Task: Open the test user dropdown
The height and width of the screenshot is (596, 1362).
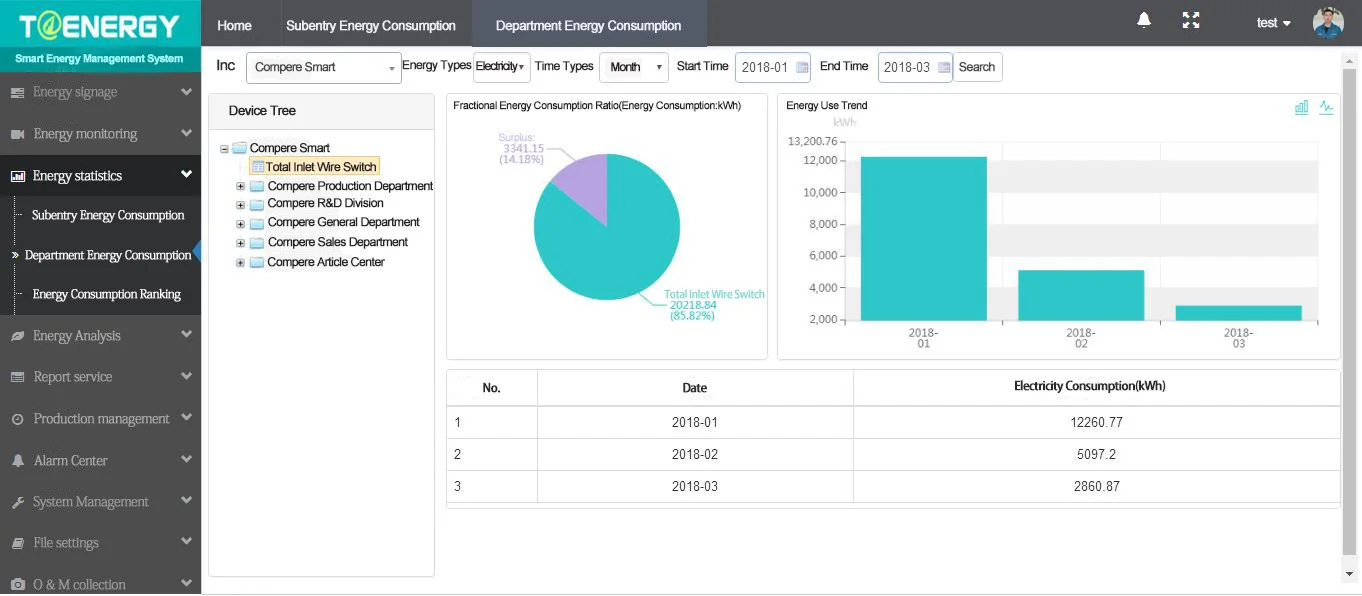Action: pyautogui.click(x=1273, y=23)
